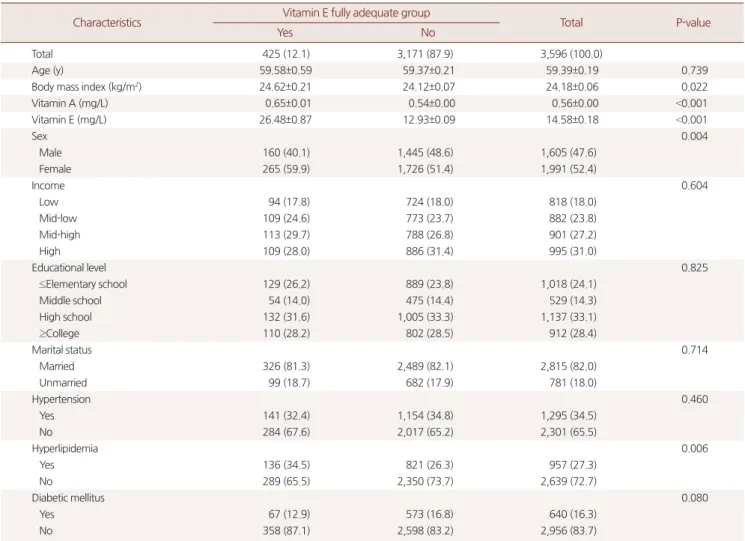Screen dimensions: 745x541
Task: Click the value '425 (12.1)'
Action: 286,54
